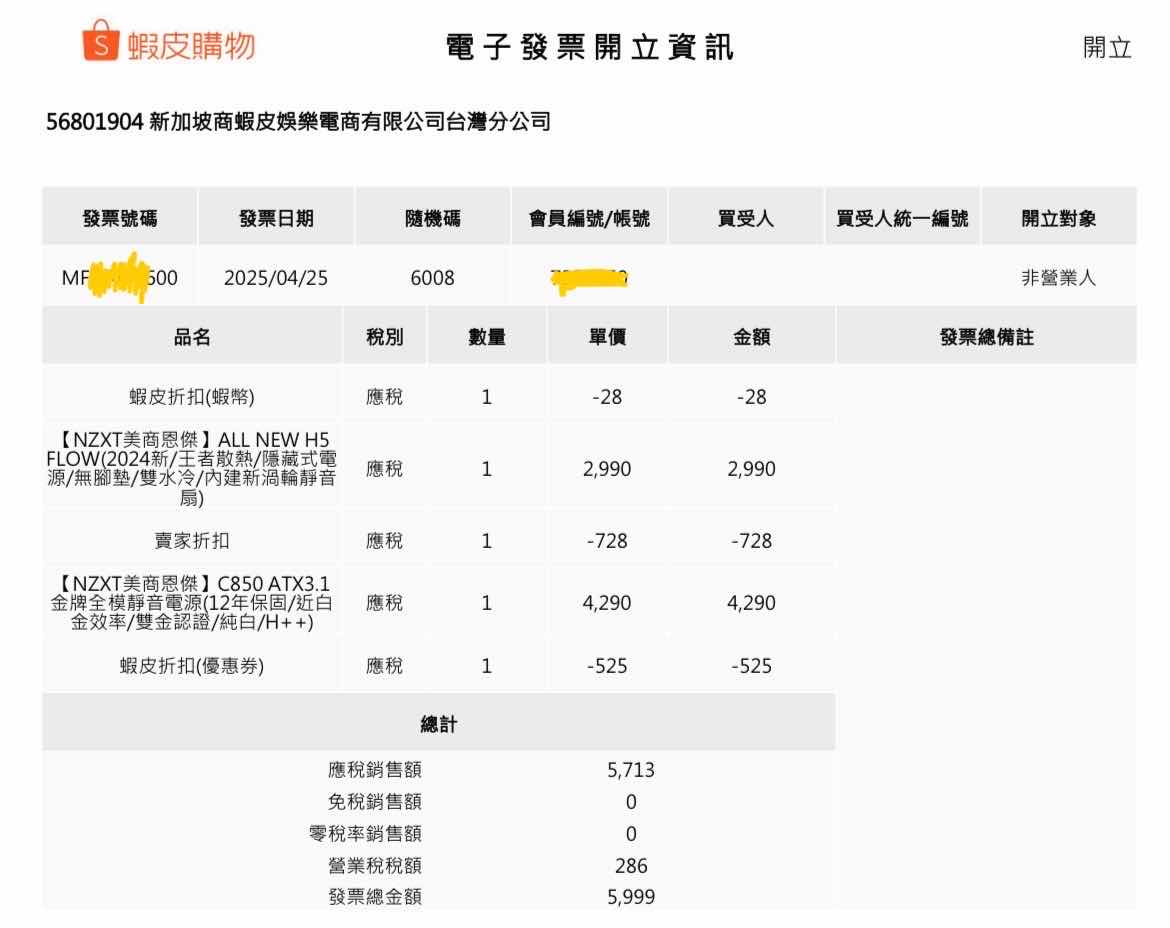Screen dimensions: 1170x928
Task: Click the 買受人統一編號 column header
Action: pyautogui.click(x=902, y=218)
